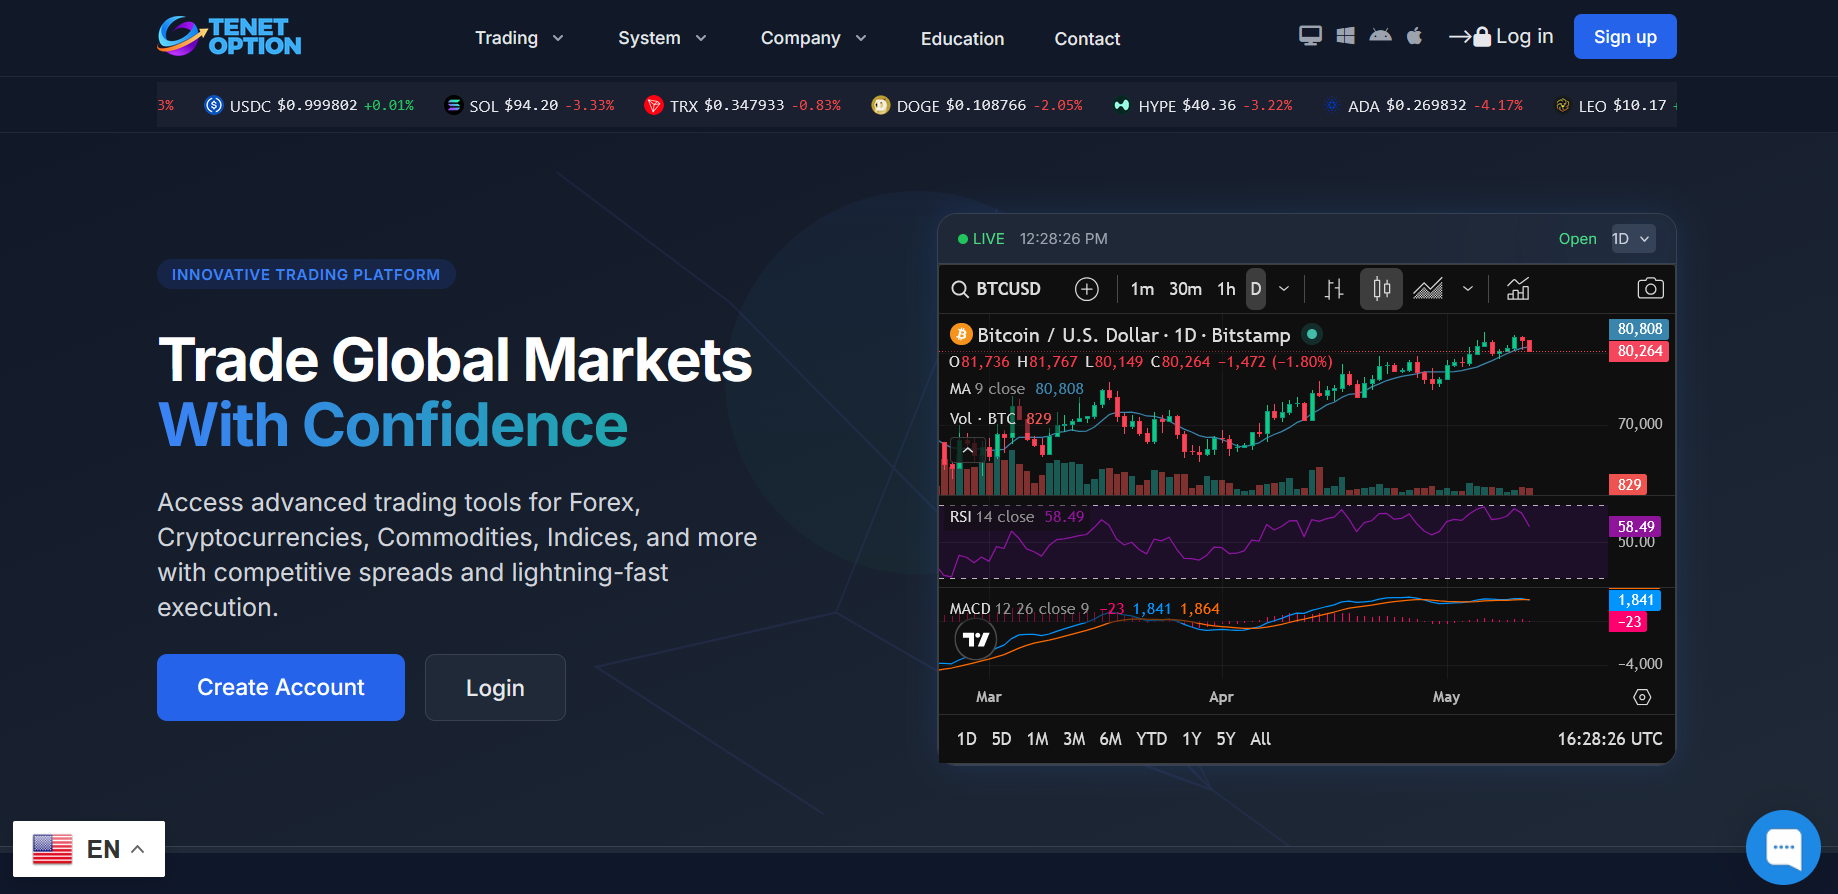Click the compare symbol plus icon

pos(1086,289)
